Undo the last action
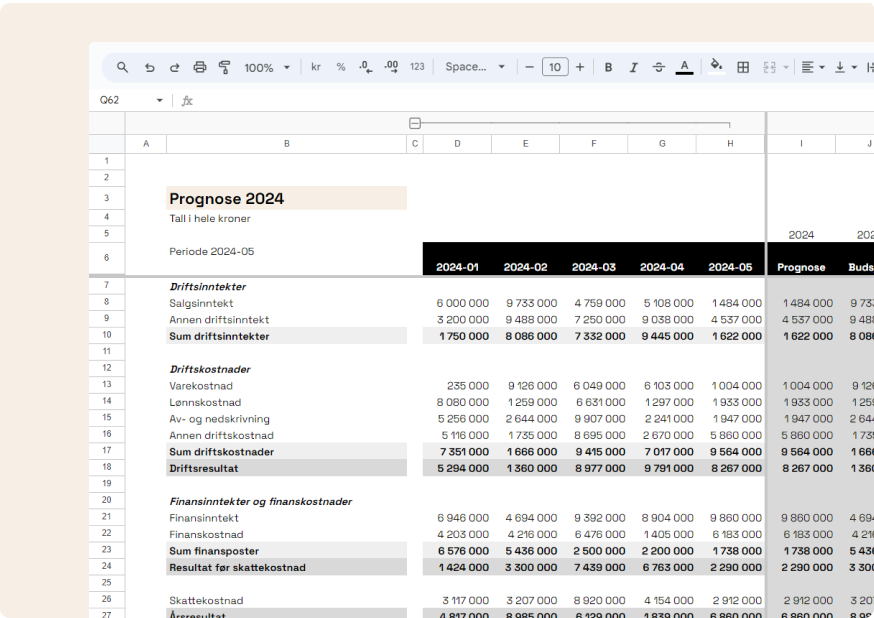The image size is (874, 618). click(150, 67)
